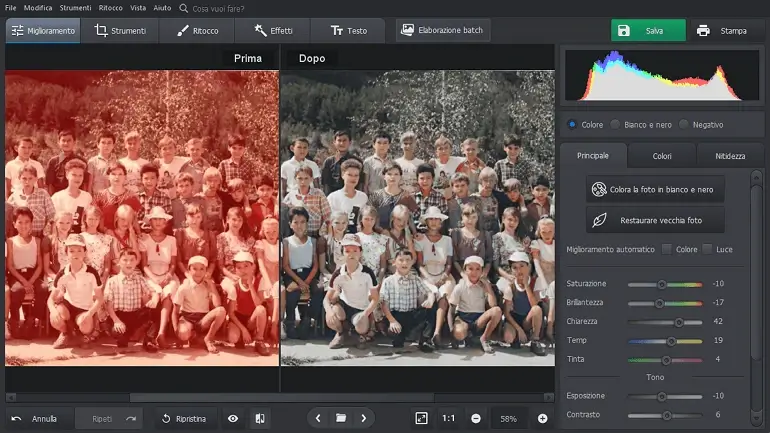This screenshot has height=433, width=770.
Task: Open the Effetti tab
Action: 273,30
